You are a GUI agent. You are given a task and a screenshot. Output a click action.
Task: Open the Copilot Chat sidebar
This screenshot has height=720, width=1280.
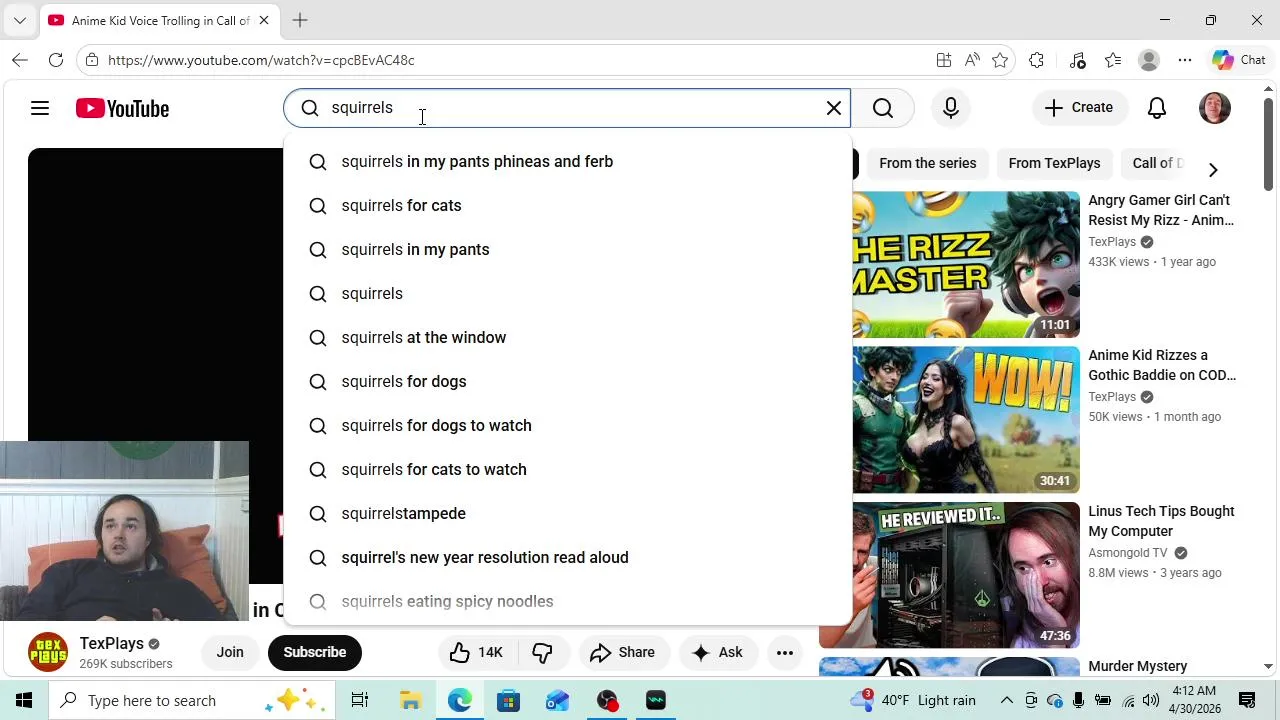pyautogui.click(x=1240, y=60)
